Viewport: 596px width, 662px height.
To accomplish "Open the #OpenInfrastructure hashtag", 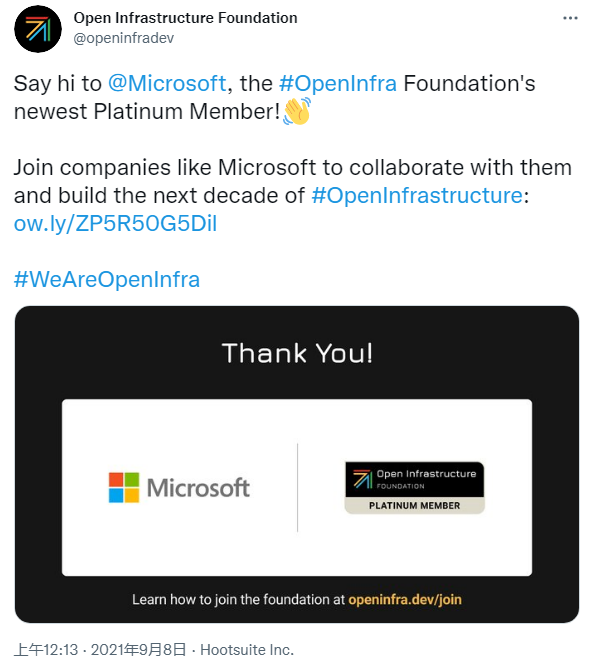I will (x=417, y=195).
